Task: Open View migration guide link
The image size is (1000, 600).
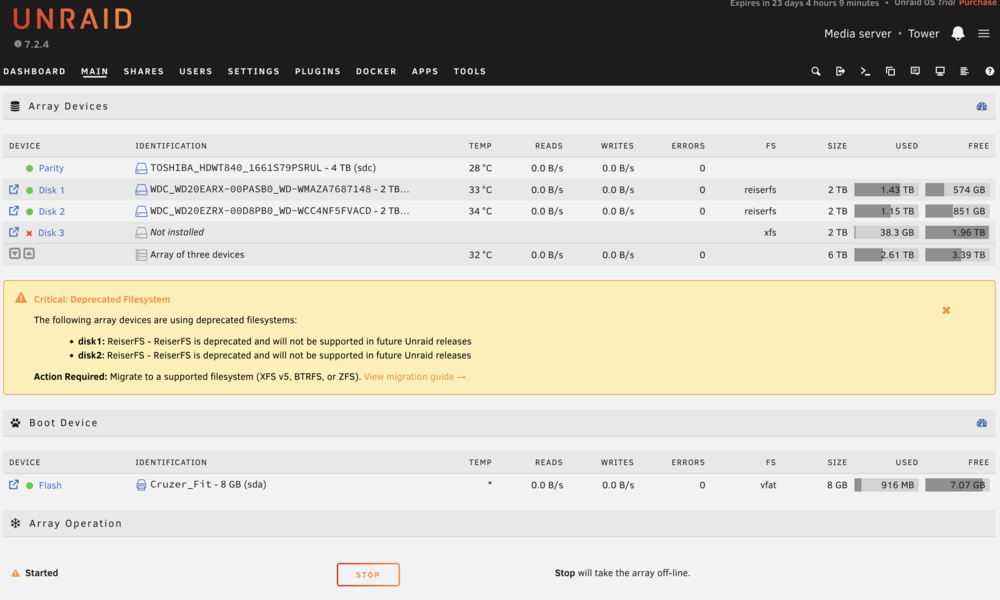Action: (x=415, y=377)
